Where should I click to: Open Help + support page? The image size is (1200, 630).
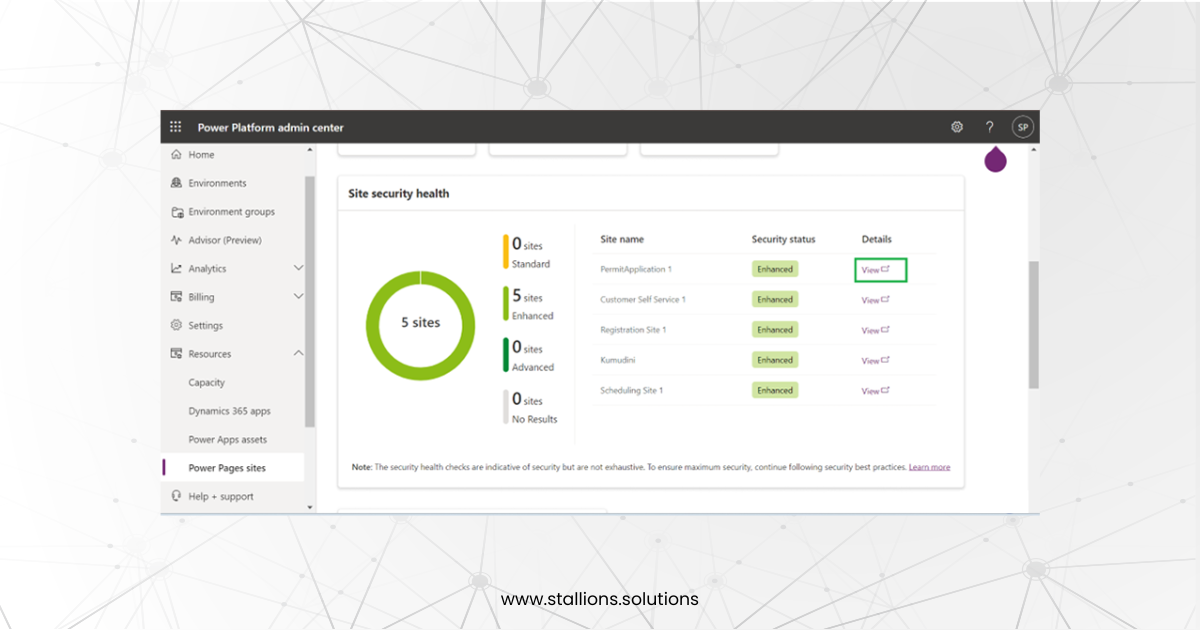tap(221, 496)
